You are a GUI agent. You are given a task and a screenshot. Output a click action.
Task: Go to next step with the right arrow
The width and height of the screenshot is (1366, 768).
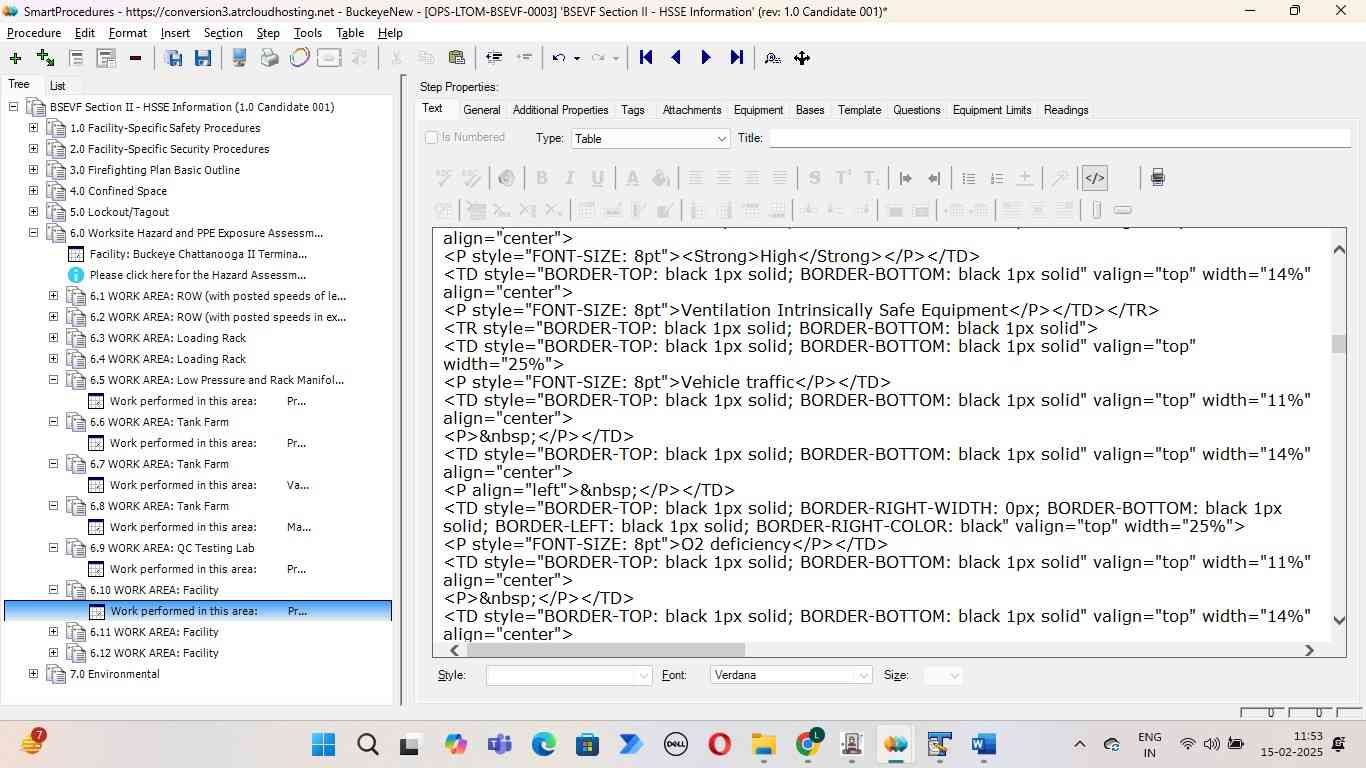706,58
